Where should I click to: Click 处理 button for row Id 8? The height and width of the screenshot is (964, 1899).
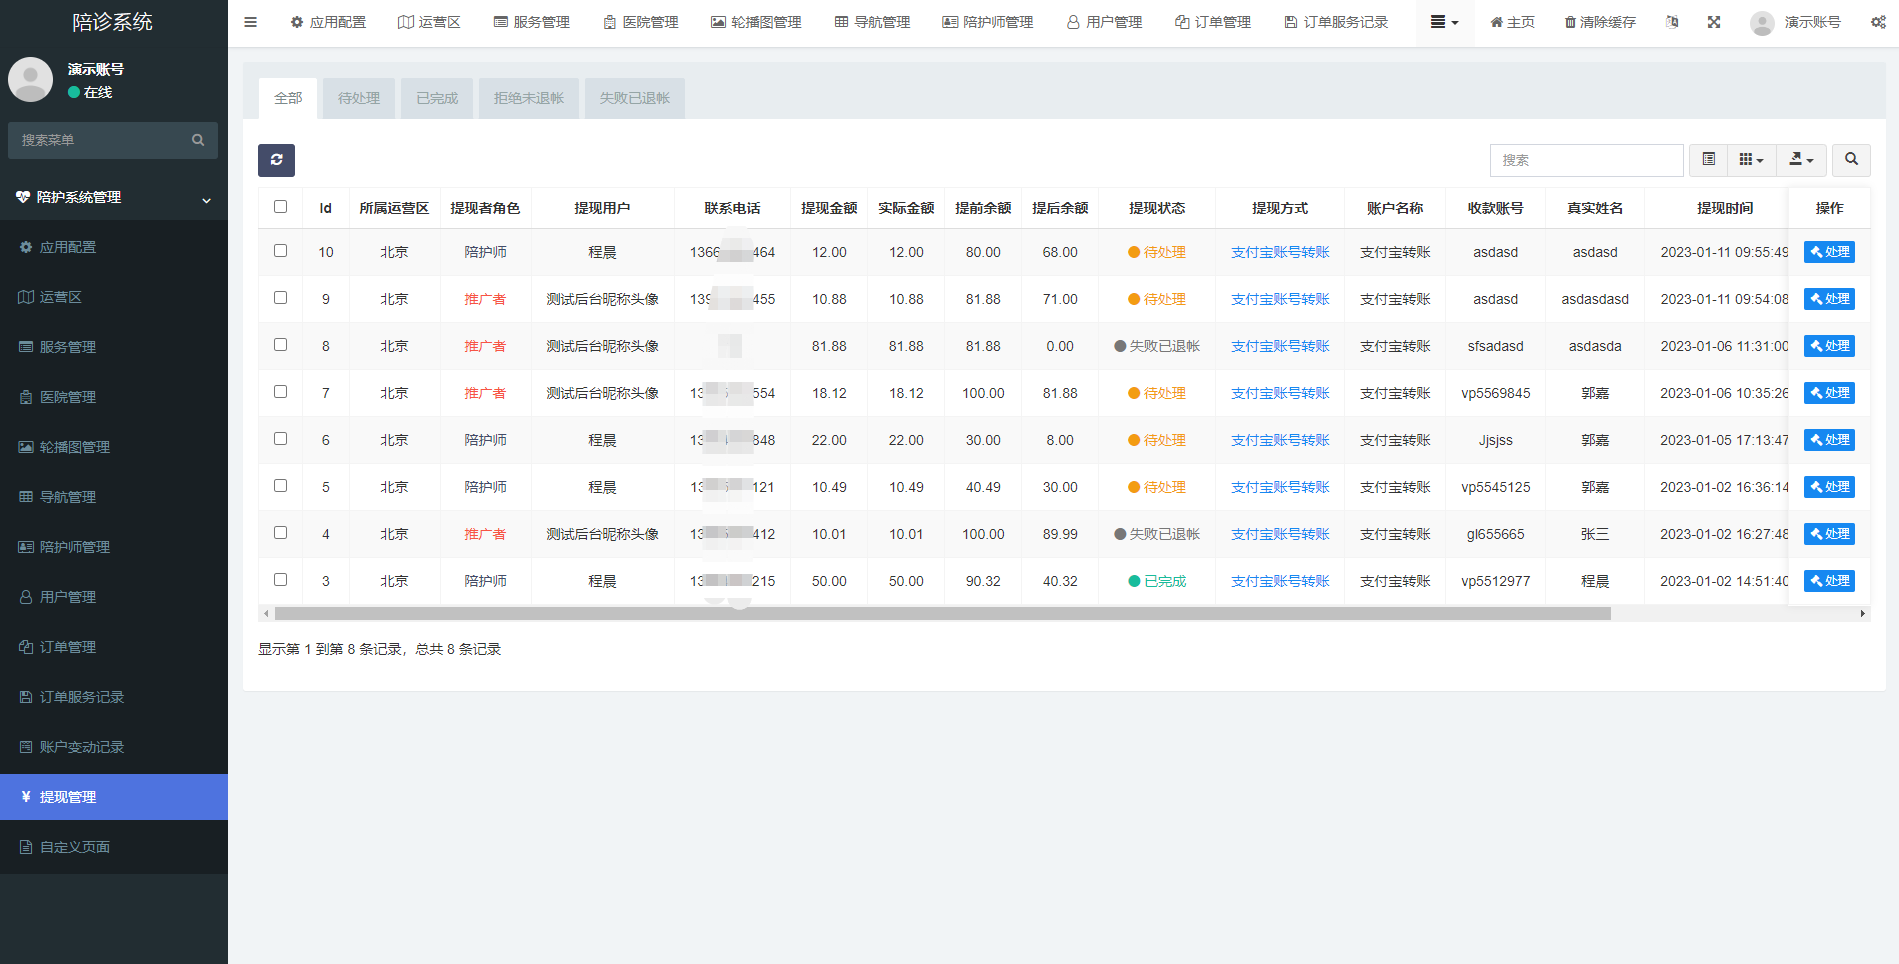pos(1829,346)
